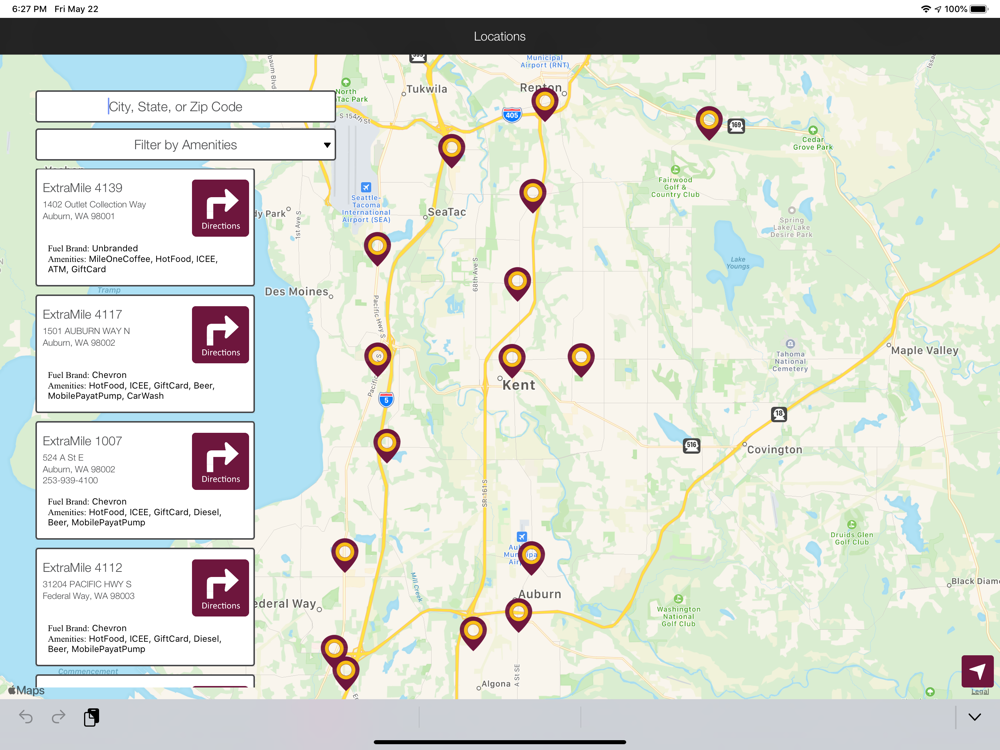Tap the Locations header title
The image size is (1000, 750).
[x=499, y=36]
